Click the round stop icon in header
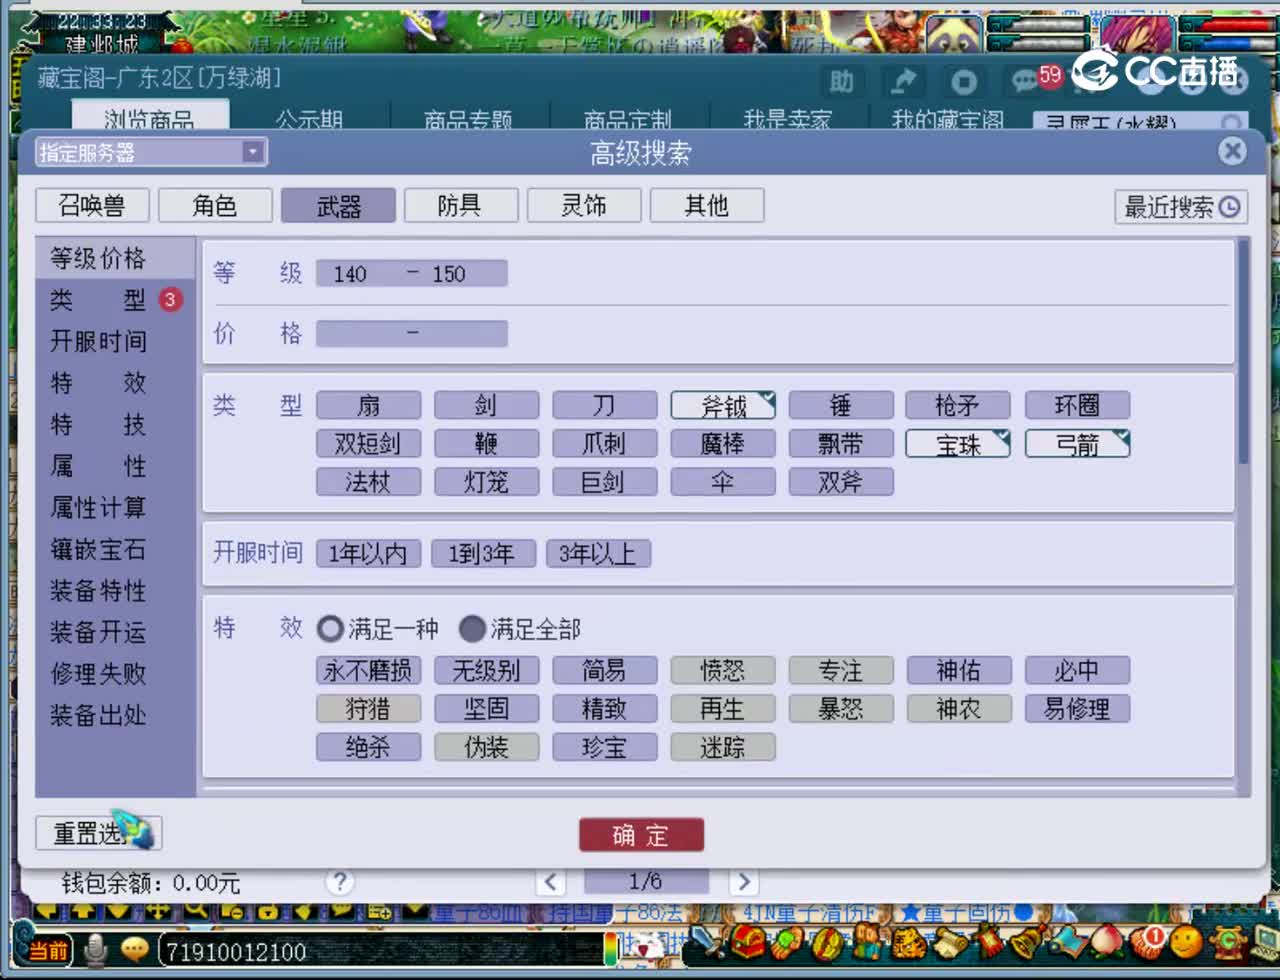Image resolution: width=1280 pixels, height=980 pixels. [964, 81]
